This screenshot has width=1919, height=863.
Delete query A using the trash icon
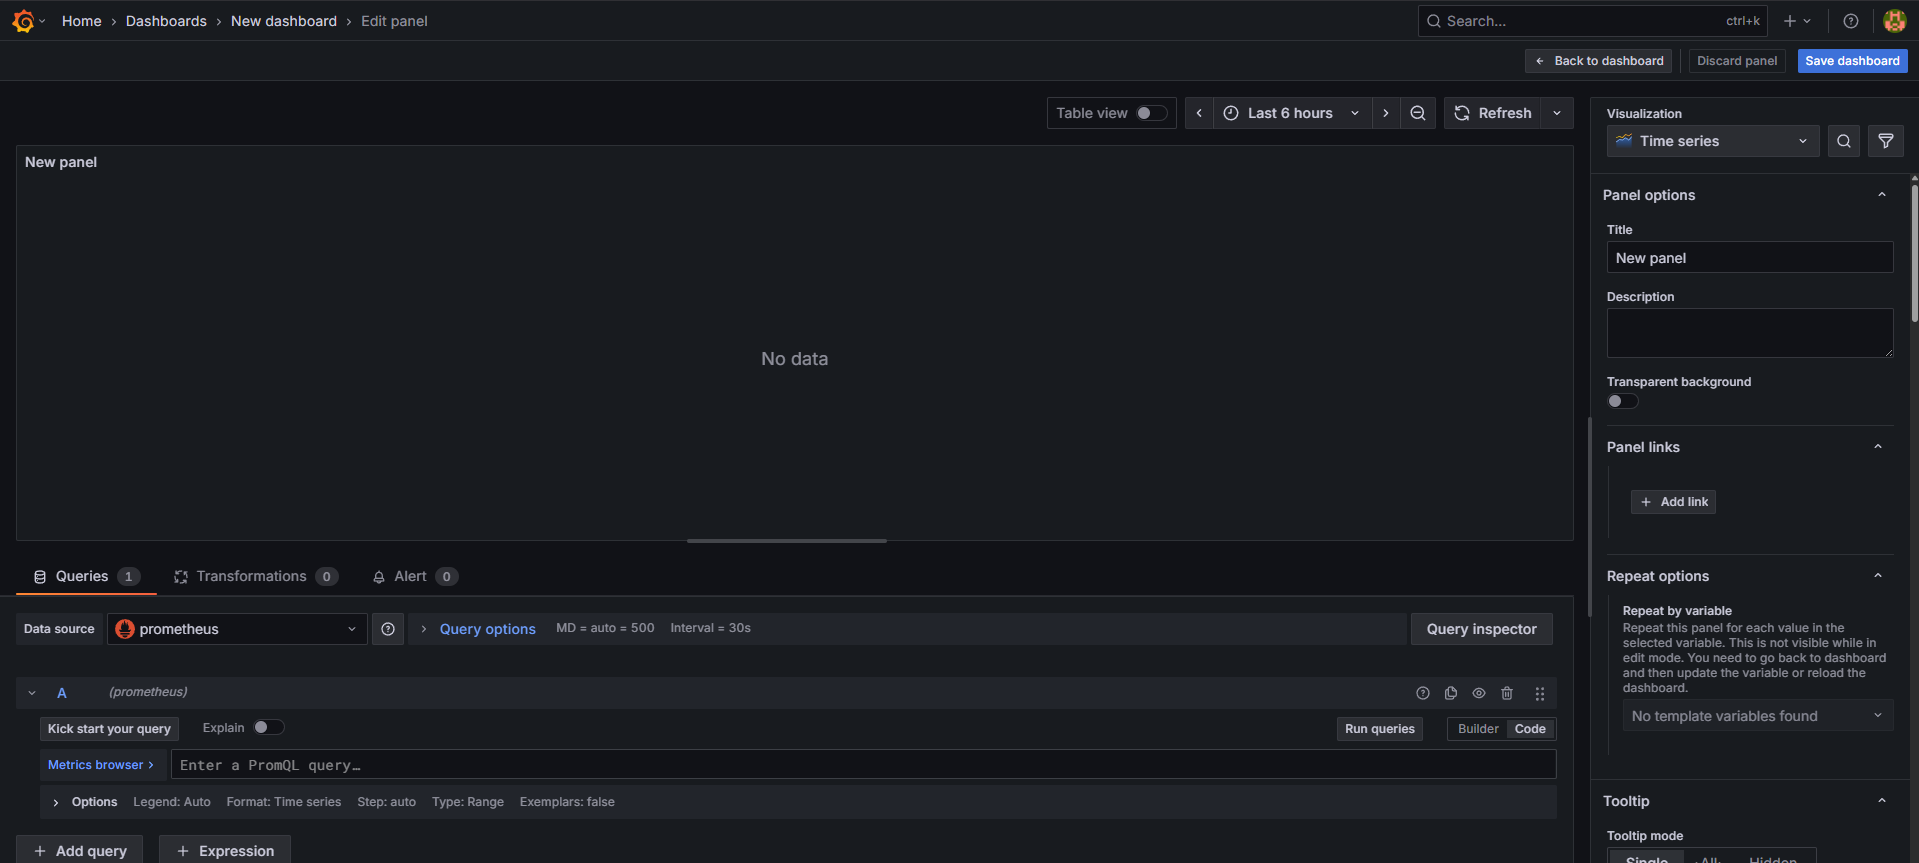1507,693
